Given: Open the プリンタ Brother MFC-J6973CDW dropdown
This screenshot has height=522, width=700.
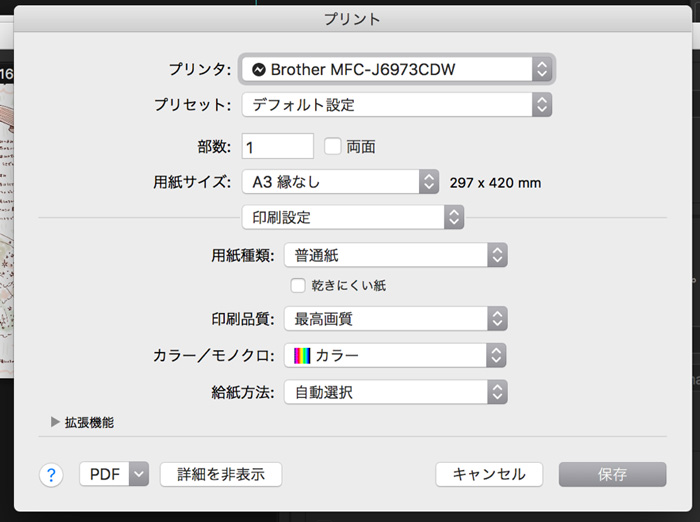Looking at the screenshot, I should (x=397, y=69).
